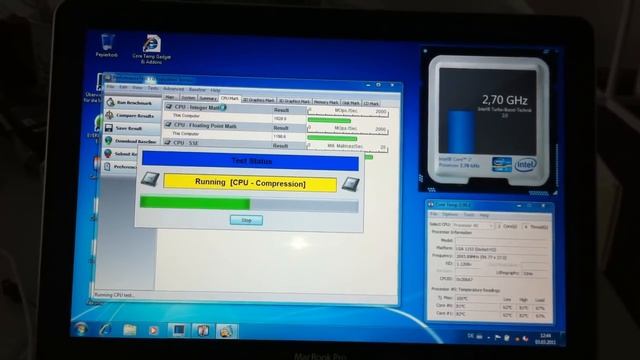
Task: Click the green test progress bar
Action: click(195, 203)
